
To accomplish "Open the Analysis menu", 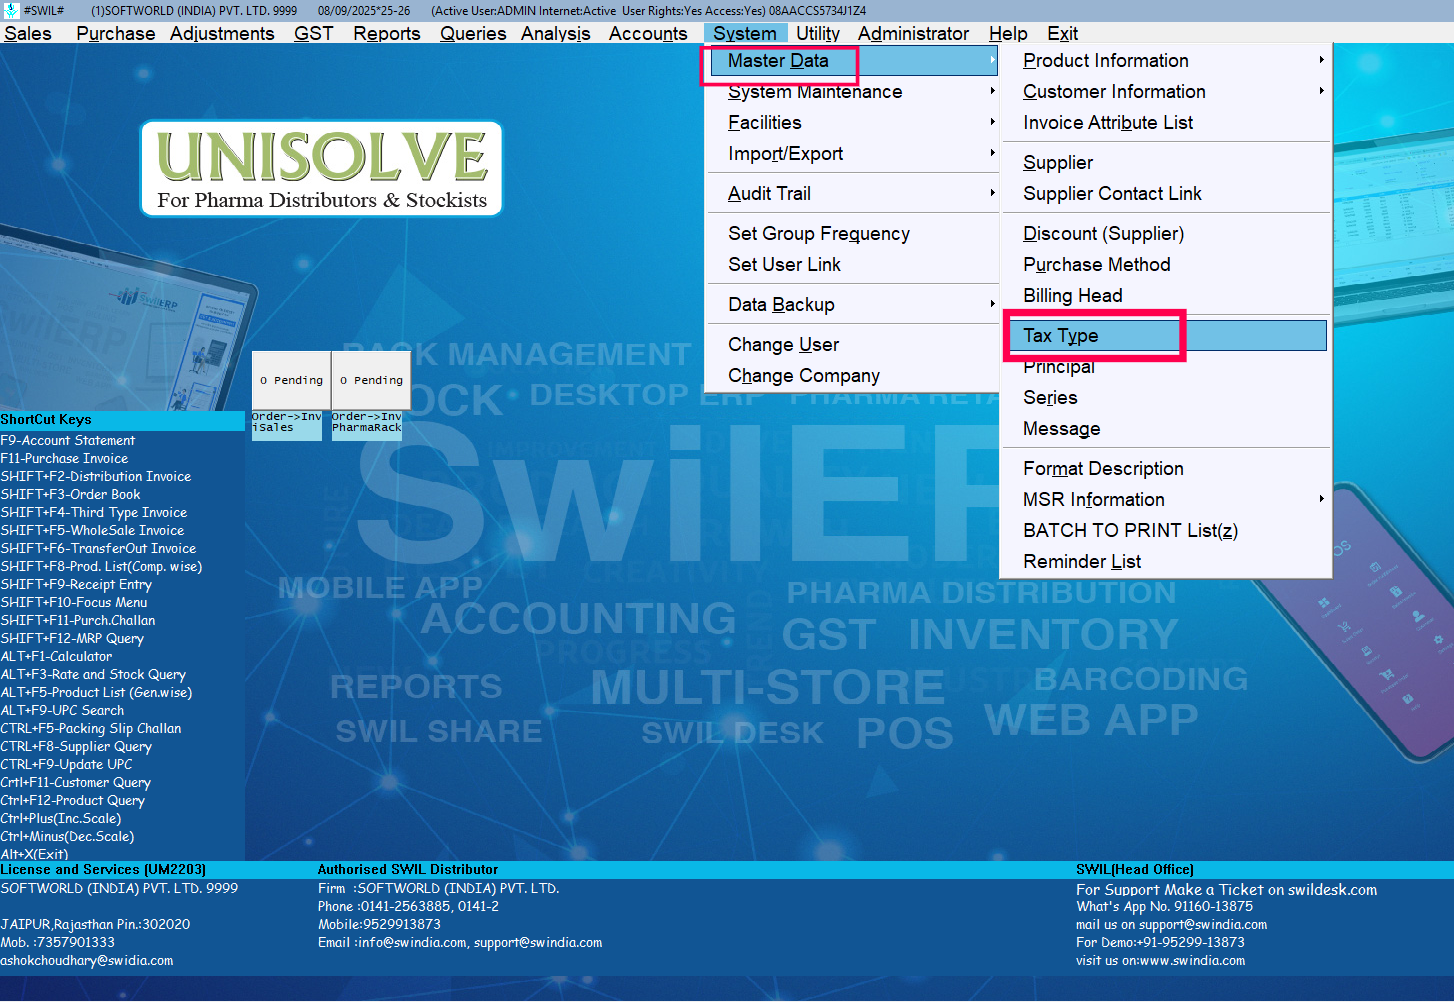I will (x=556, y=33).
